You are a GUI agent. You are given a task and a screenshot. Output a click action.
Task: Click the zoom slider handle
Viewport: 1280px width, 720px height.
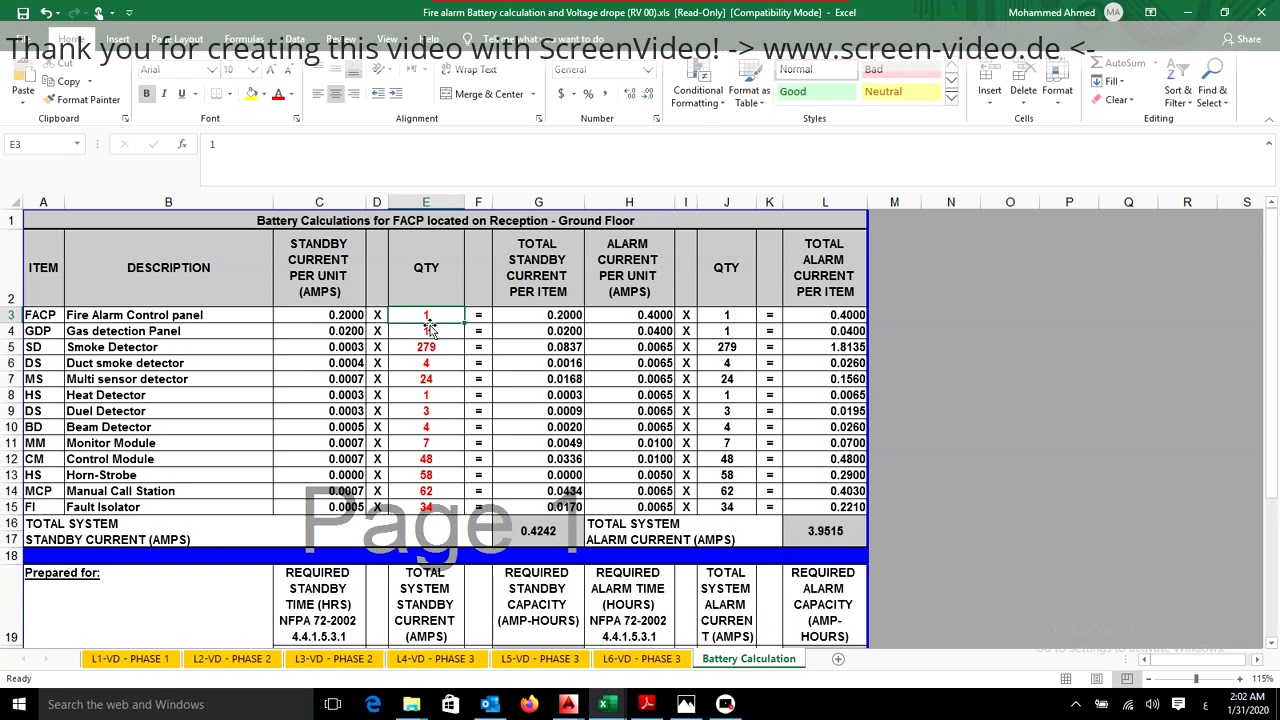point(1196,679)
